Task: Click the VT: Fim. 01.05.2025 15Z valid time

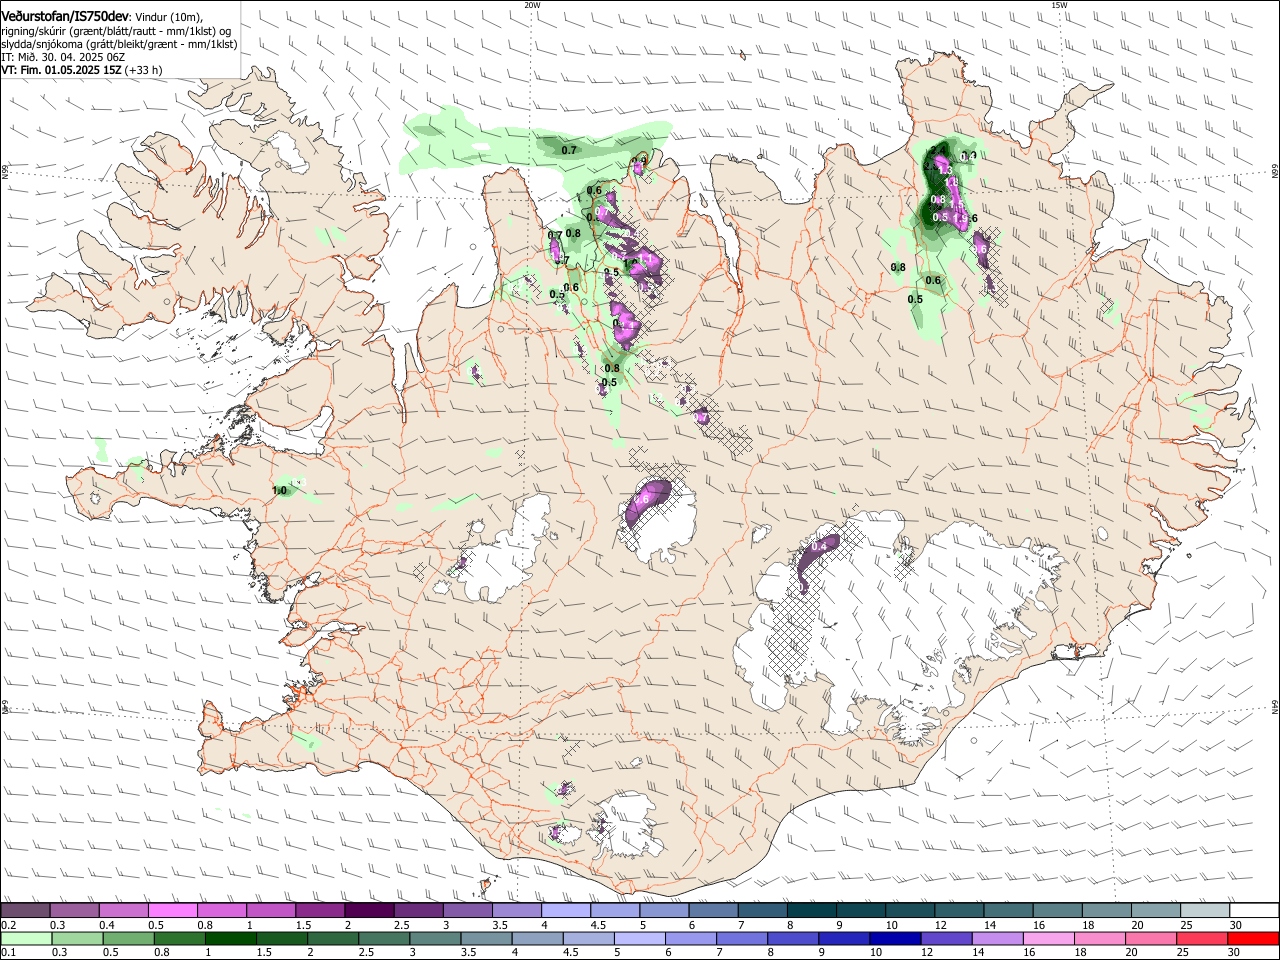Action: pos(61,70)
